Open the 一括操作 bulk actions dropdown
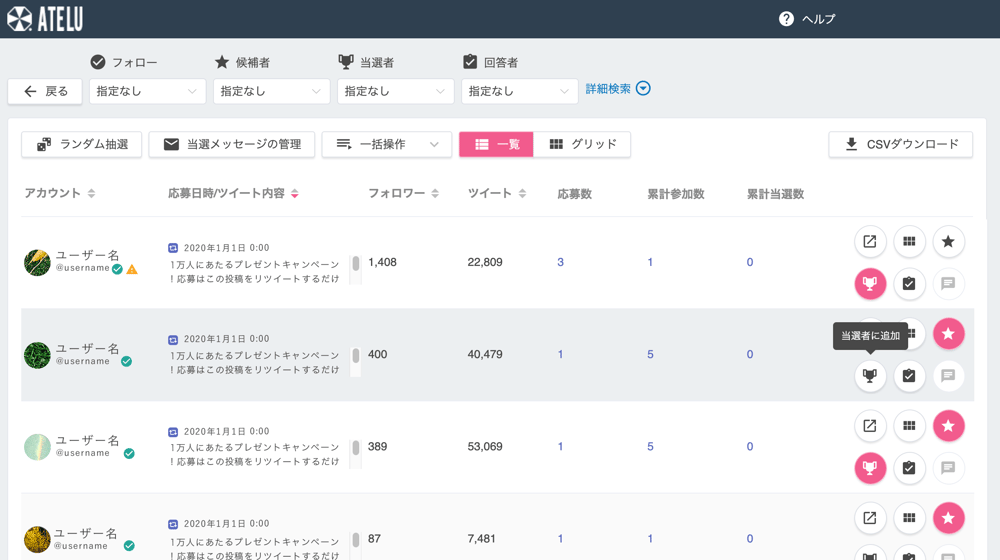 pyautogui.click(x=386, y=144)
